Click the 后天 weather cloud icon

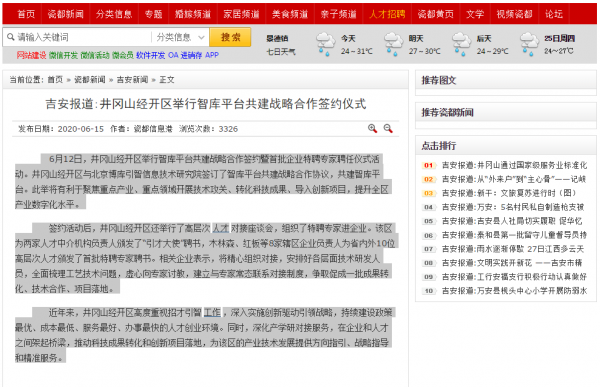point(461,44)
